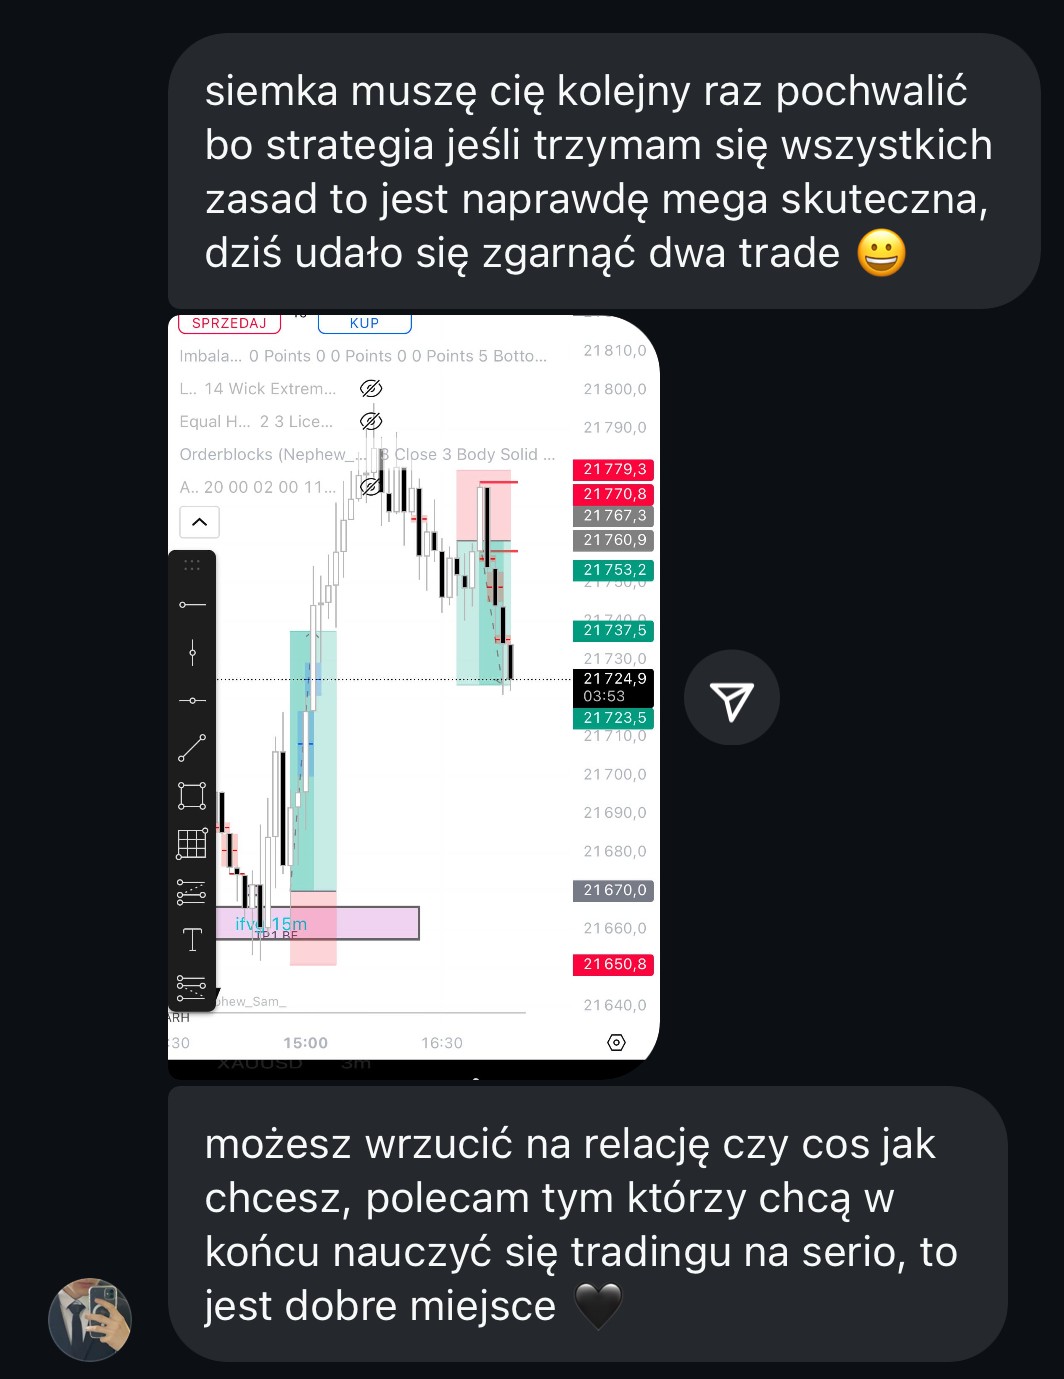Tap the share/send message icon
The height and width of the screenshot is (1379, 1064).
[x=731, y=698]
